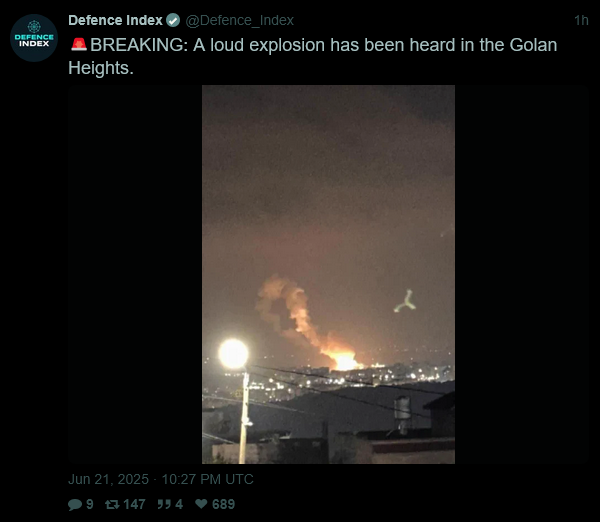The width and height of the screenshot is (600, 522).
Task: Open the Jun 21, 2025 date link
Action: point(108,479)
